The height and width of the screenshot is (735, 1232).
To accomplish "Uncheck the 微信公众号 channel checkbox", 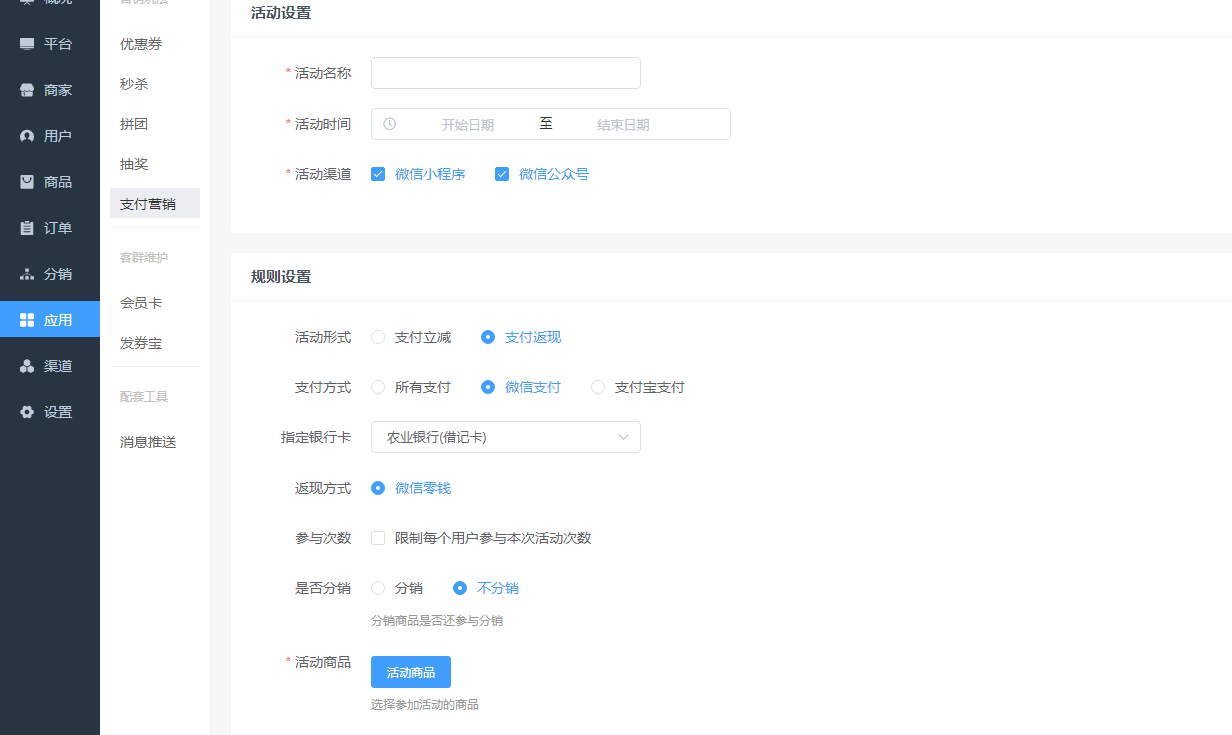I will point(502,174).
